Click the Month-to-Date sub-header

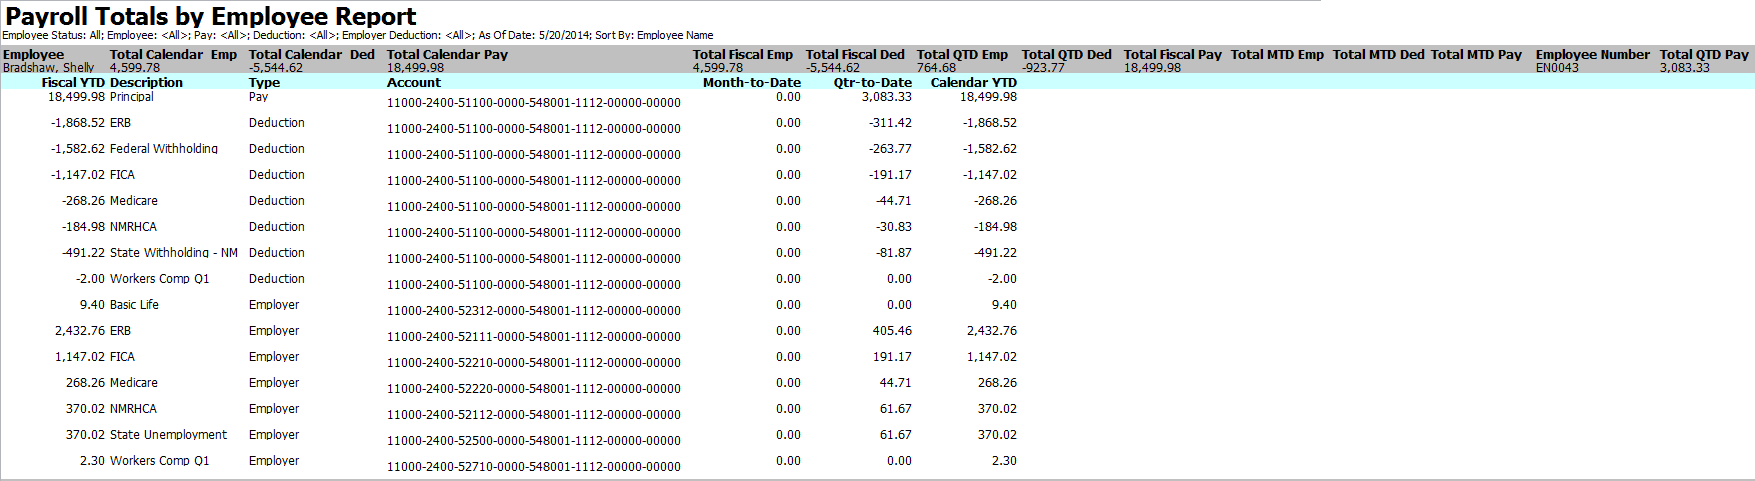pos(751,83)
